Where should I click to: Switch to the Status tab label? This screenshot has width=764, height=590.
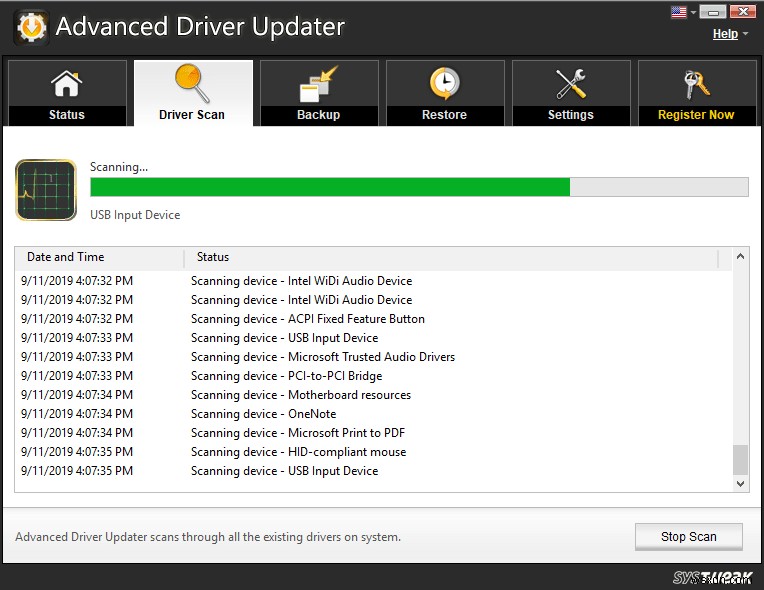click(x=67, y=114)
